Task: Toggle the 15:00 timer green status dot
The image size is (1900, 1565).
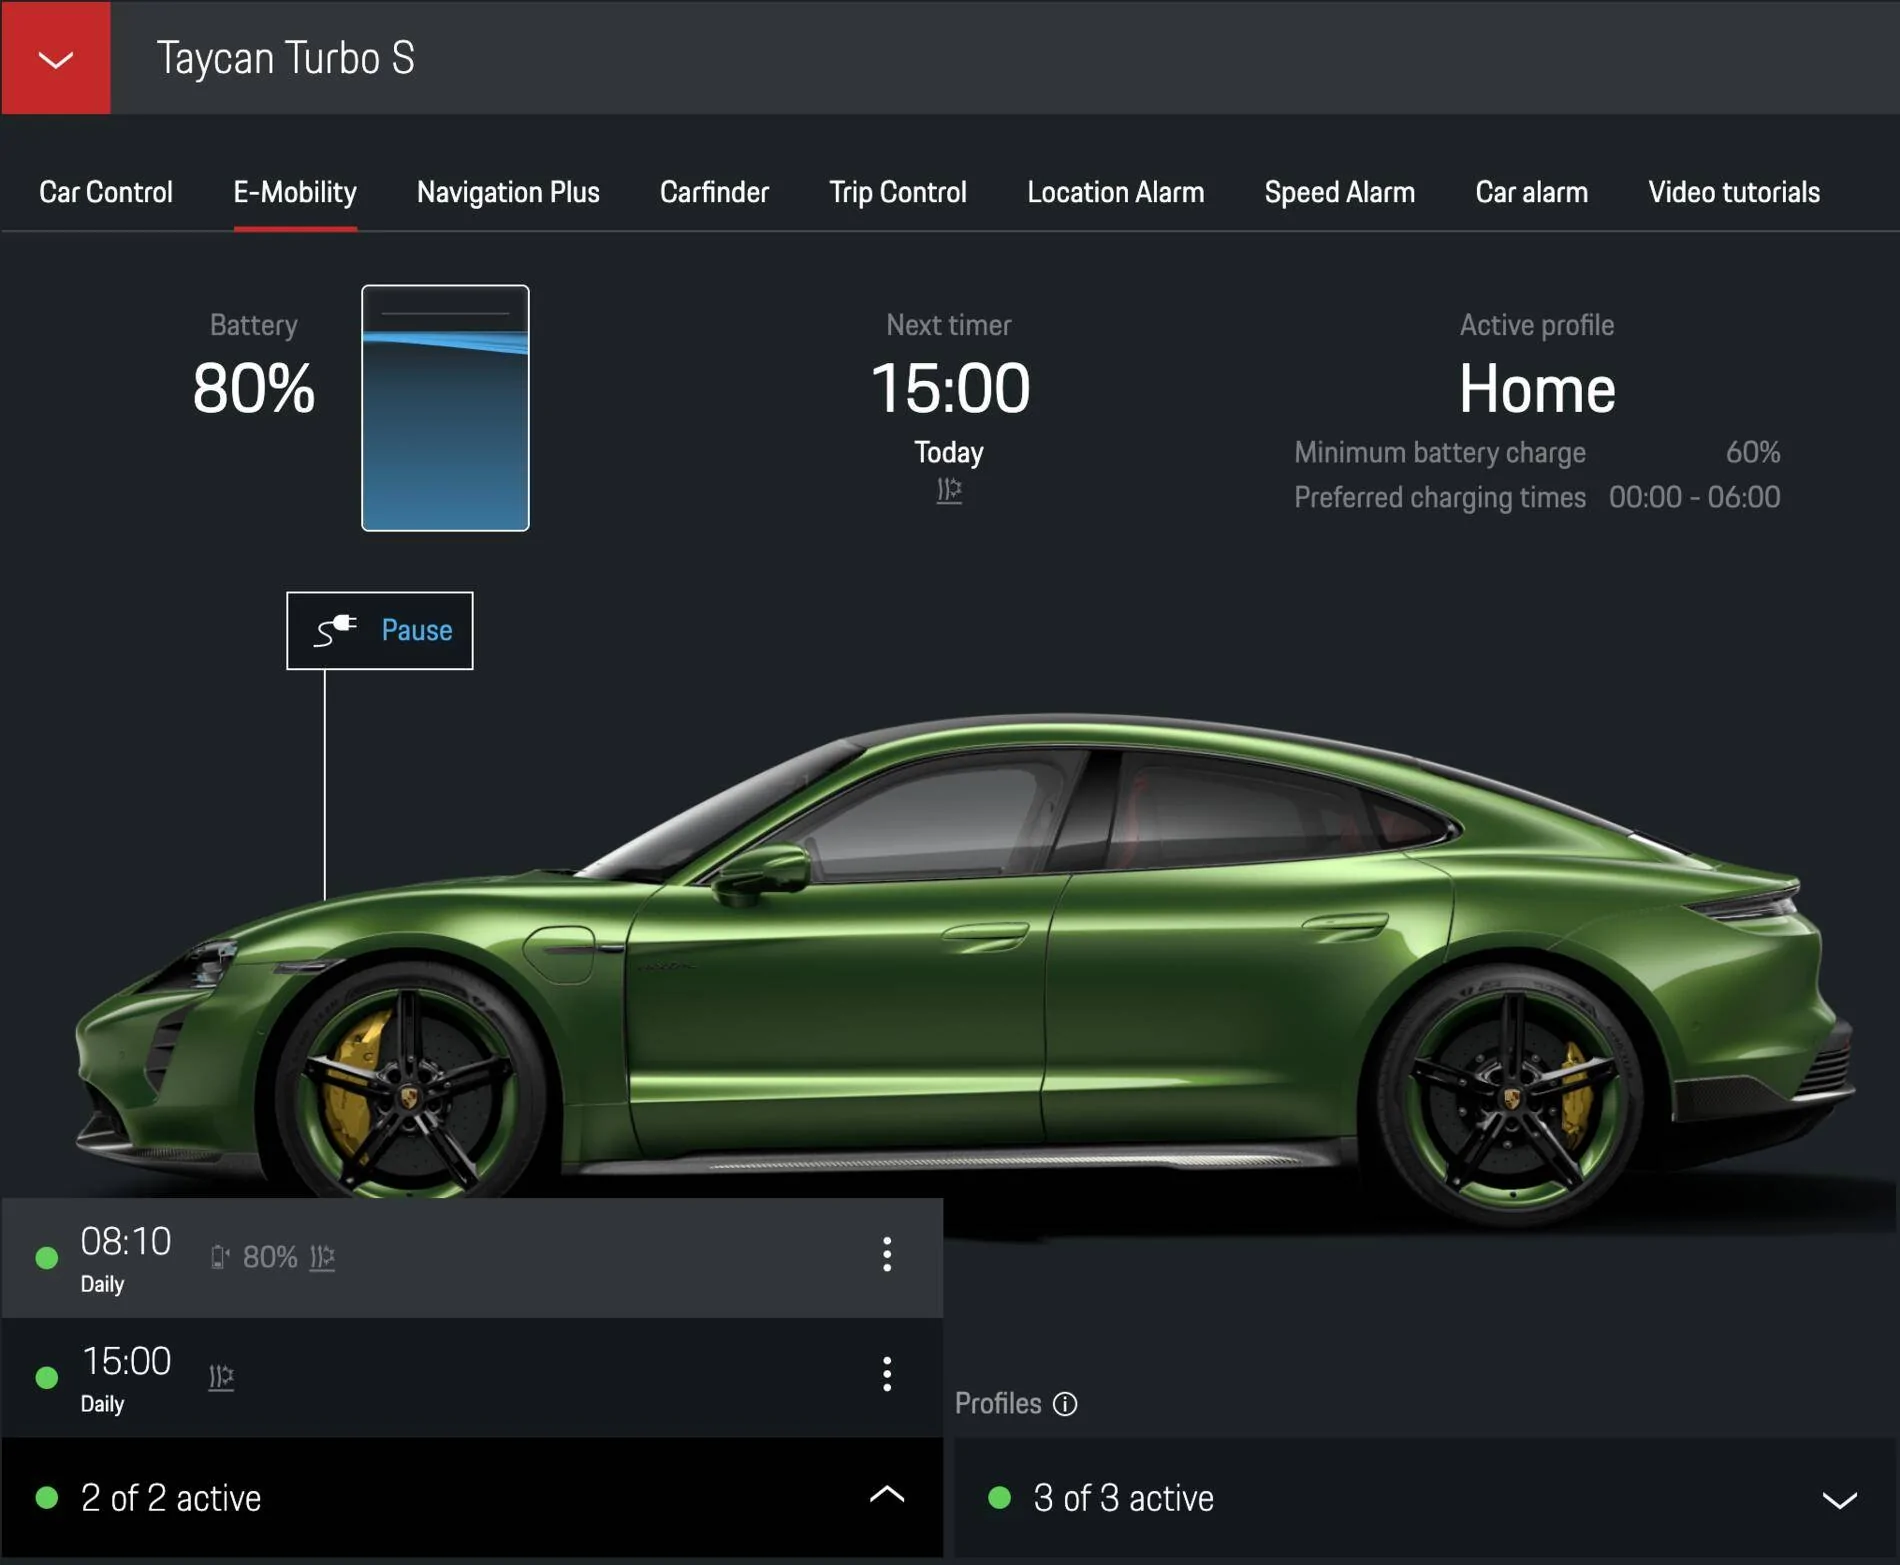Action: (x=47, y=1377)
